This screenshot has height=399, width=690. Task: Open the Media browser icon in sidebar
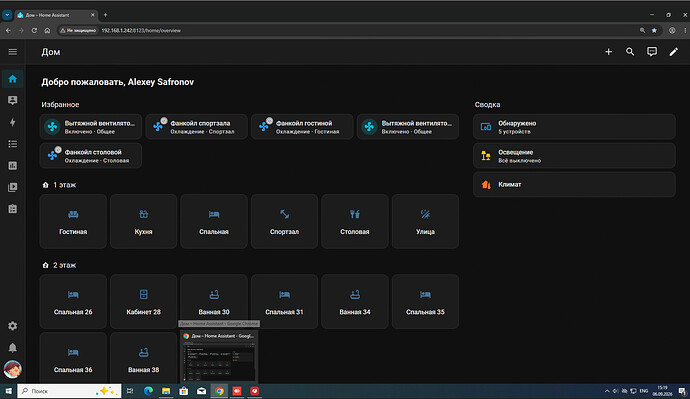12,187
